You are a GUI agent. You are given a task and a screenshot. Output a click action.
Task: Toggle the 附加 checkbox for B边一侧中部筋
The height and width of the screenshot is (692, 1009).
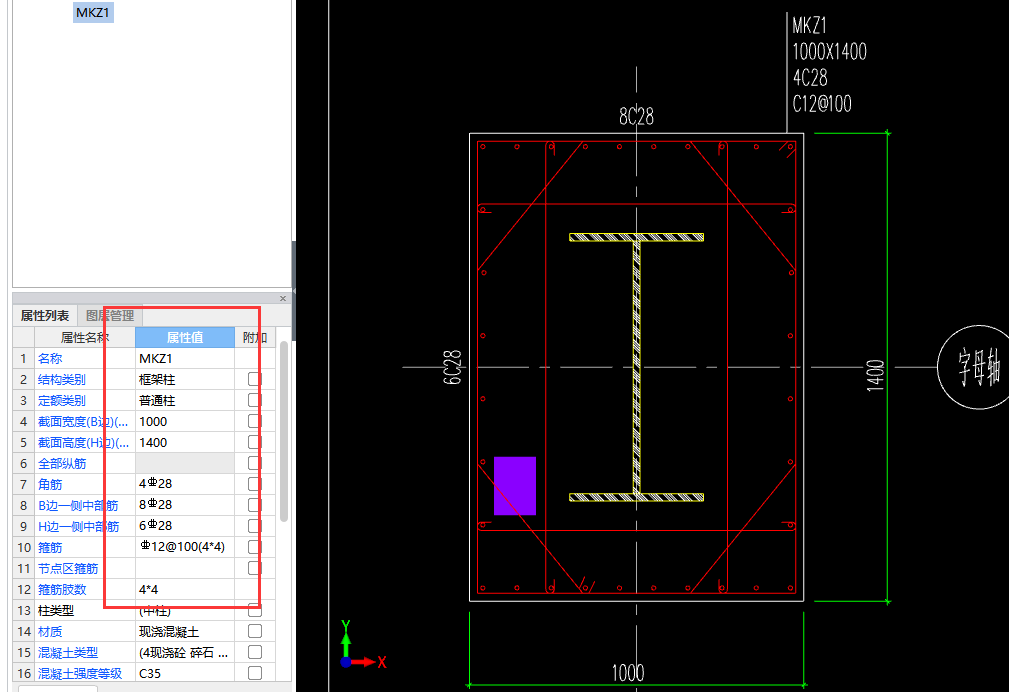(x=255, y=505)
